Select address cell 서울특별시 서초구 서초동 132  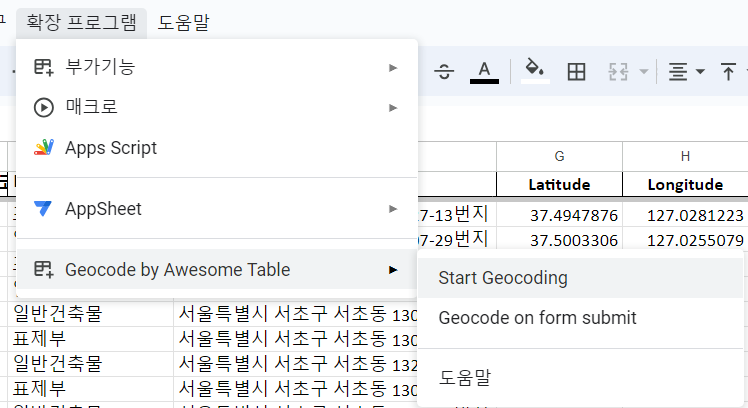(296, 364)
